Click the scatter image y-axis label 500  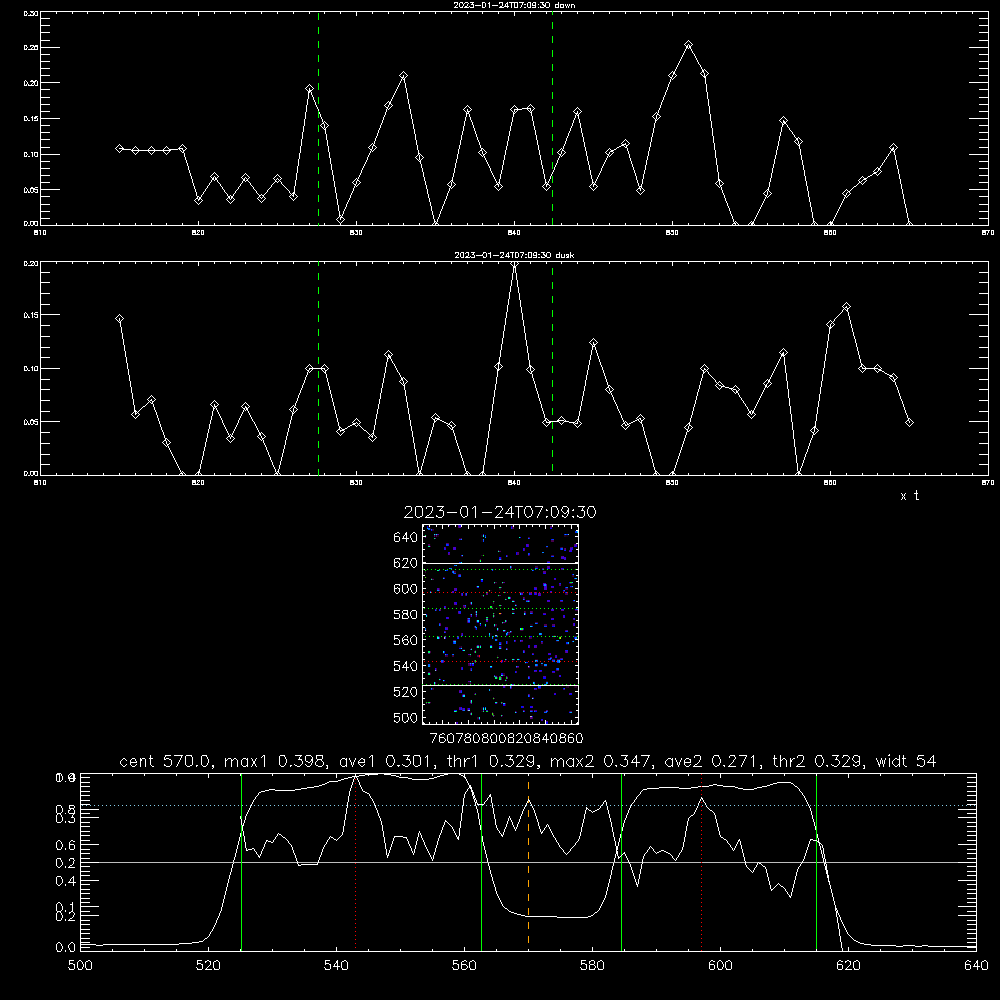pos(406,718)
